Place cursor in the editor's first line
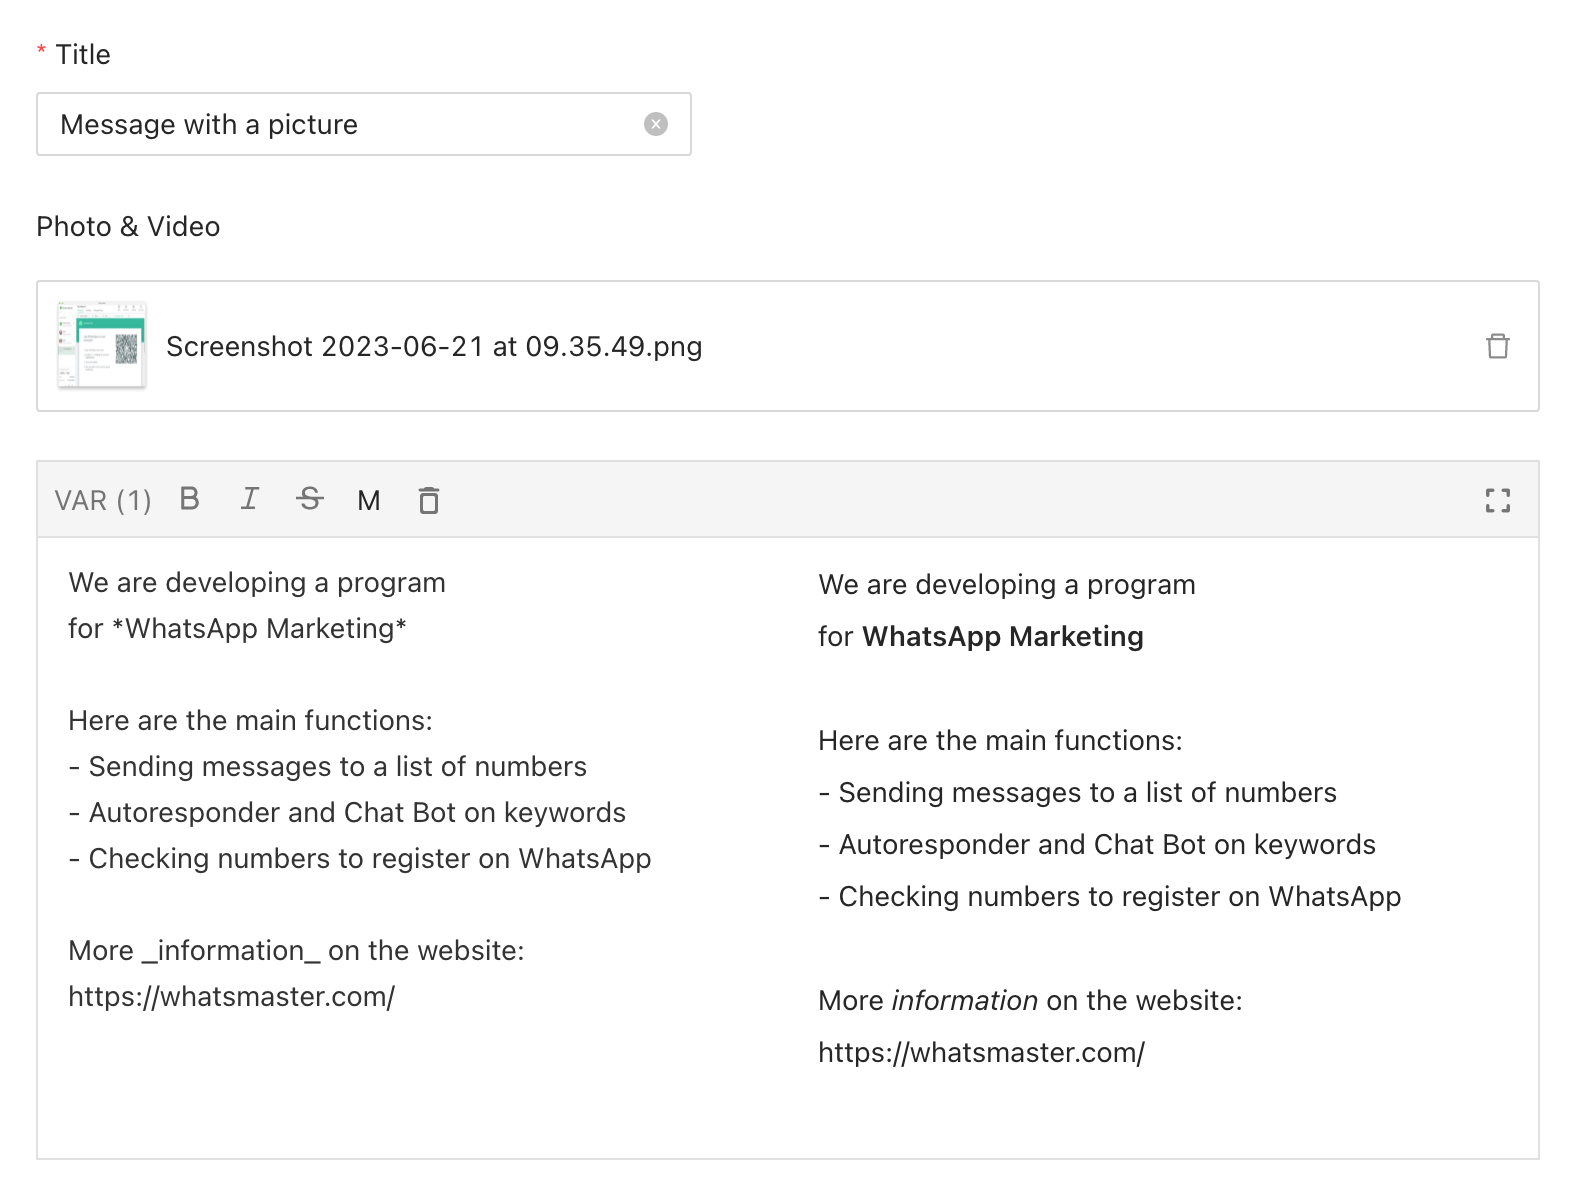The width and height of the screenshot is (1578, 1204). (257, 583)
